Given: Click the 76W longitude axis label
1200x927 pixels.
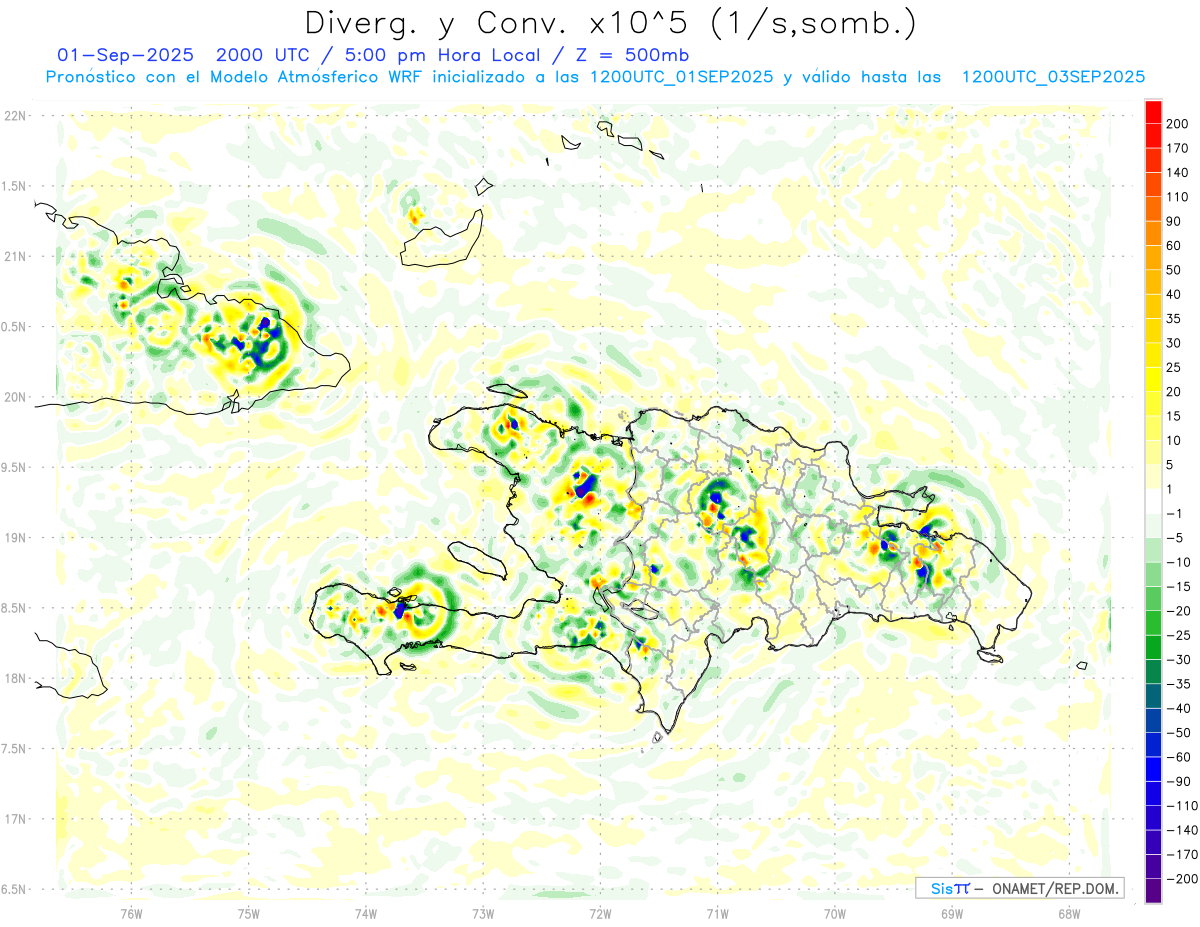Looking at the screenshot, I should click(132, 913).
